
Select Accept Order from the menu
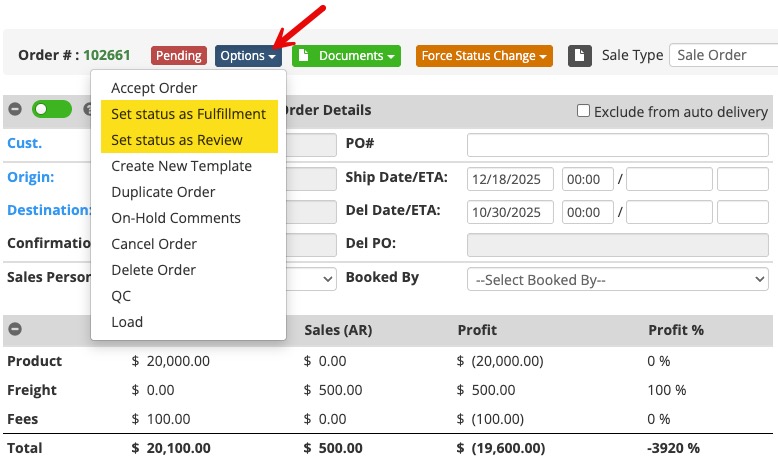click(154, 88)
